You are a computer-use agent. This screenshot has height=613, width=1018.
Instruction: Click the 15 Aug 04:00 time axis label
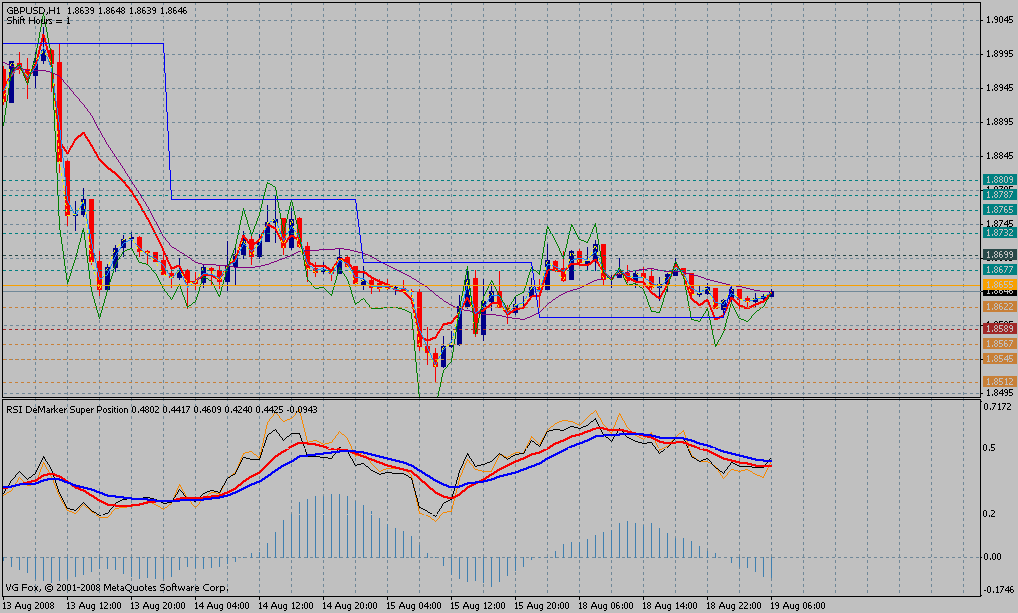coord(414,605)
